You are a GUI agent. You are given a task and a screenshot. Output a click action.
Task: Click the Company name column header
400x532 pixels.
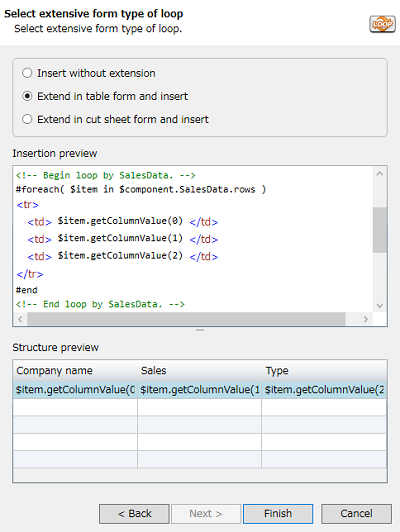(75, 370)
